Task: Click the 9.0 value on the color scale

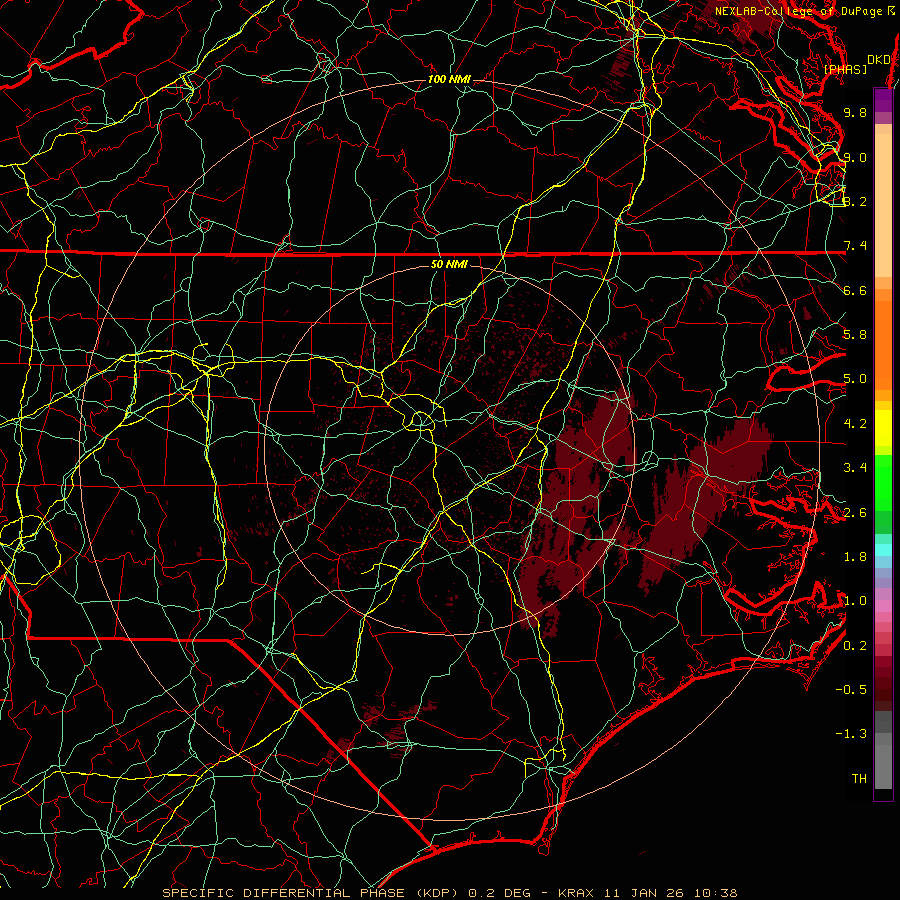Action: point(855,157)
